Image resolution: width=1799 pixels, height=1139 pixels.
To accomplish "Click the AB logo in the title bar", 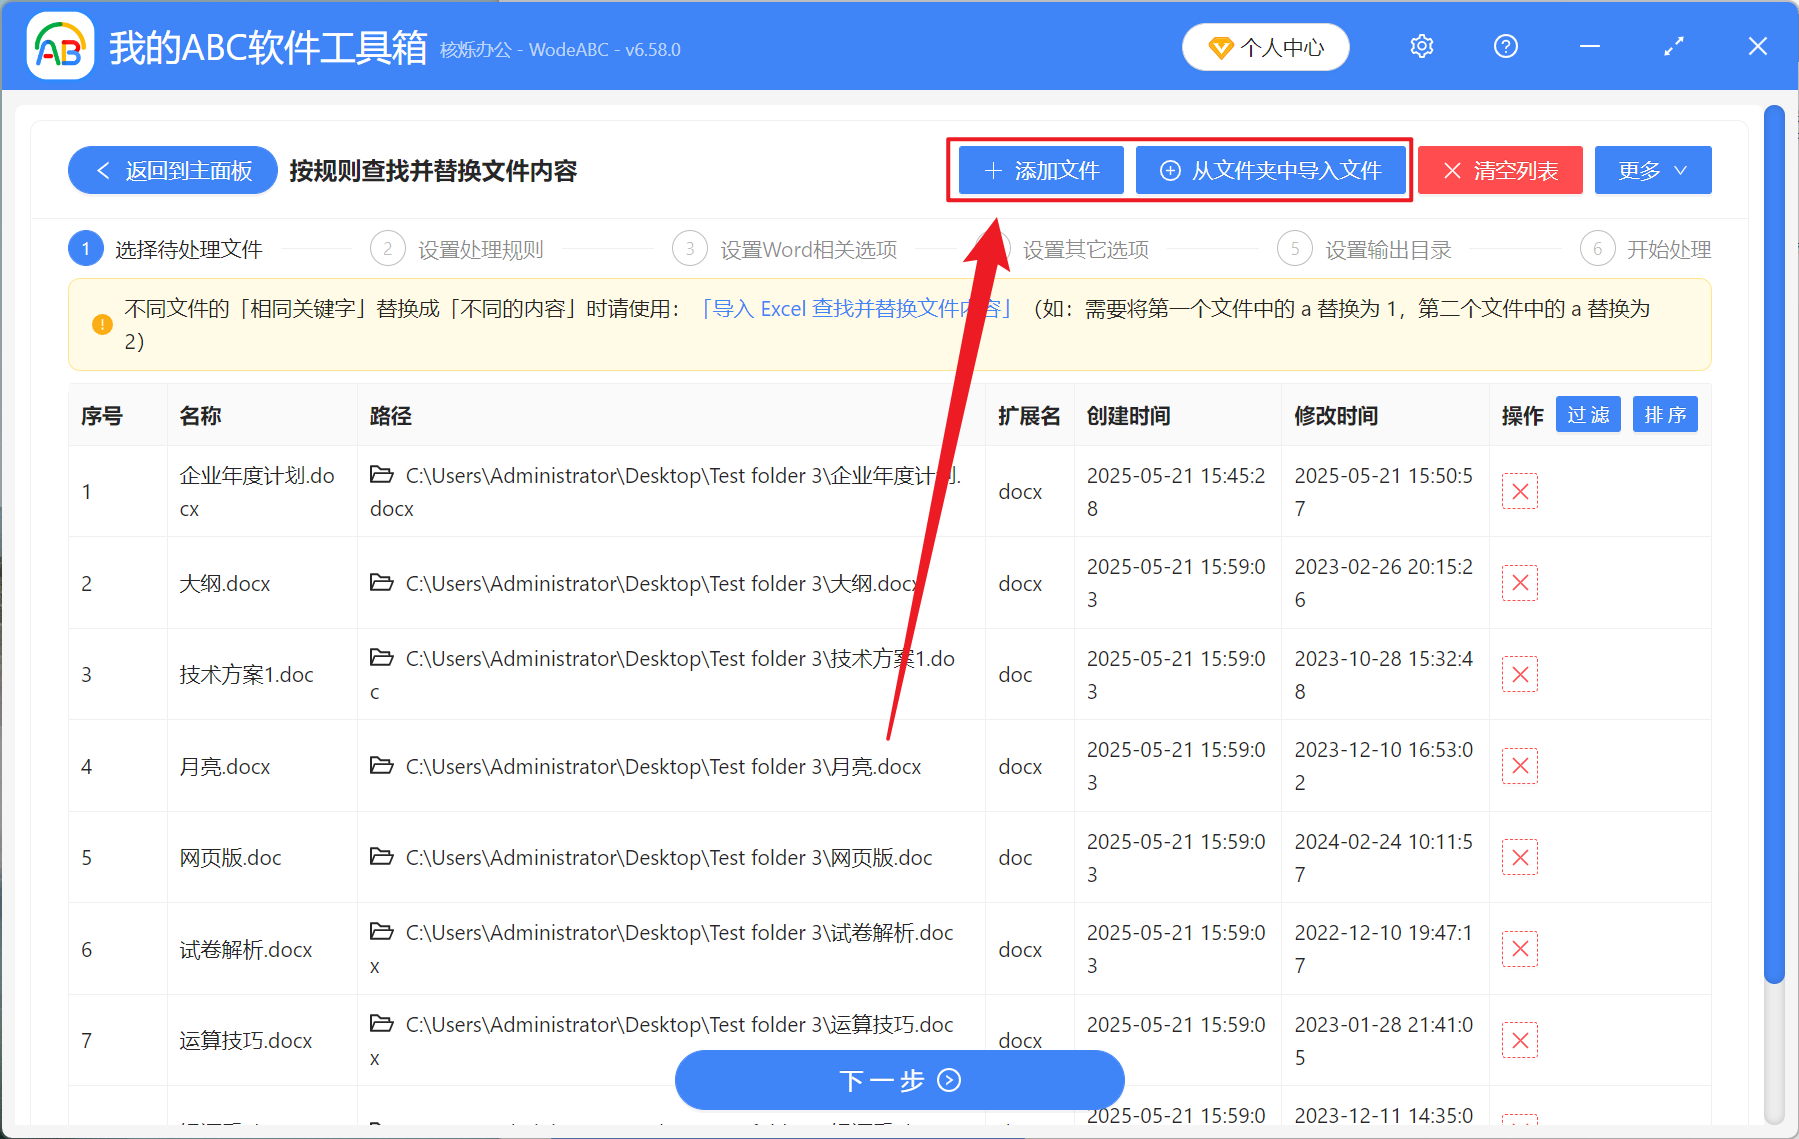I will coord(60,46).
